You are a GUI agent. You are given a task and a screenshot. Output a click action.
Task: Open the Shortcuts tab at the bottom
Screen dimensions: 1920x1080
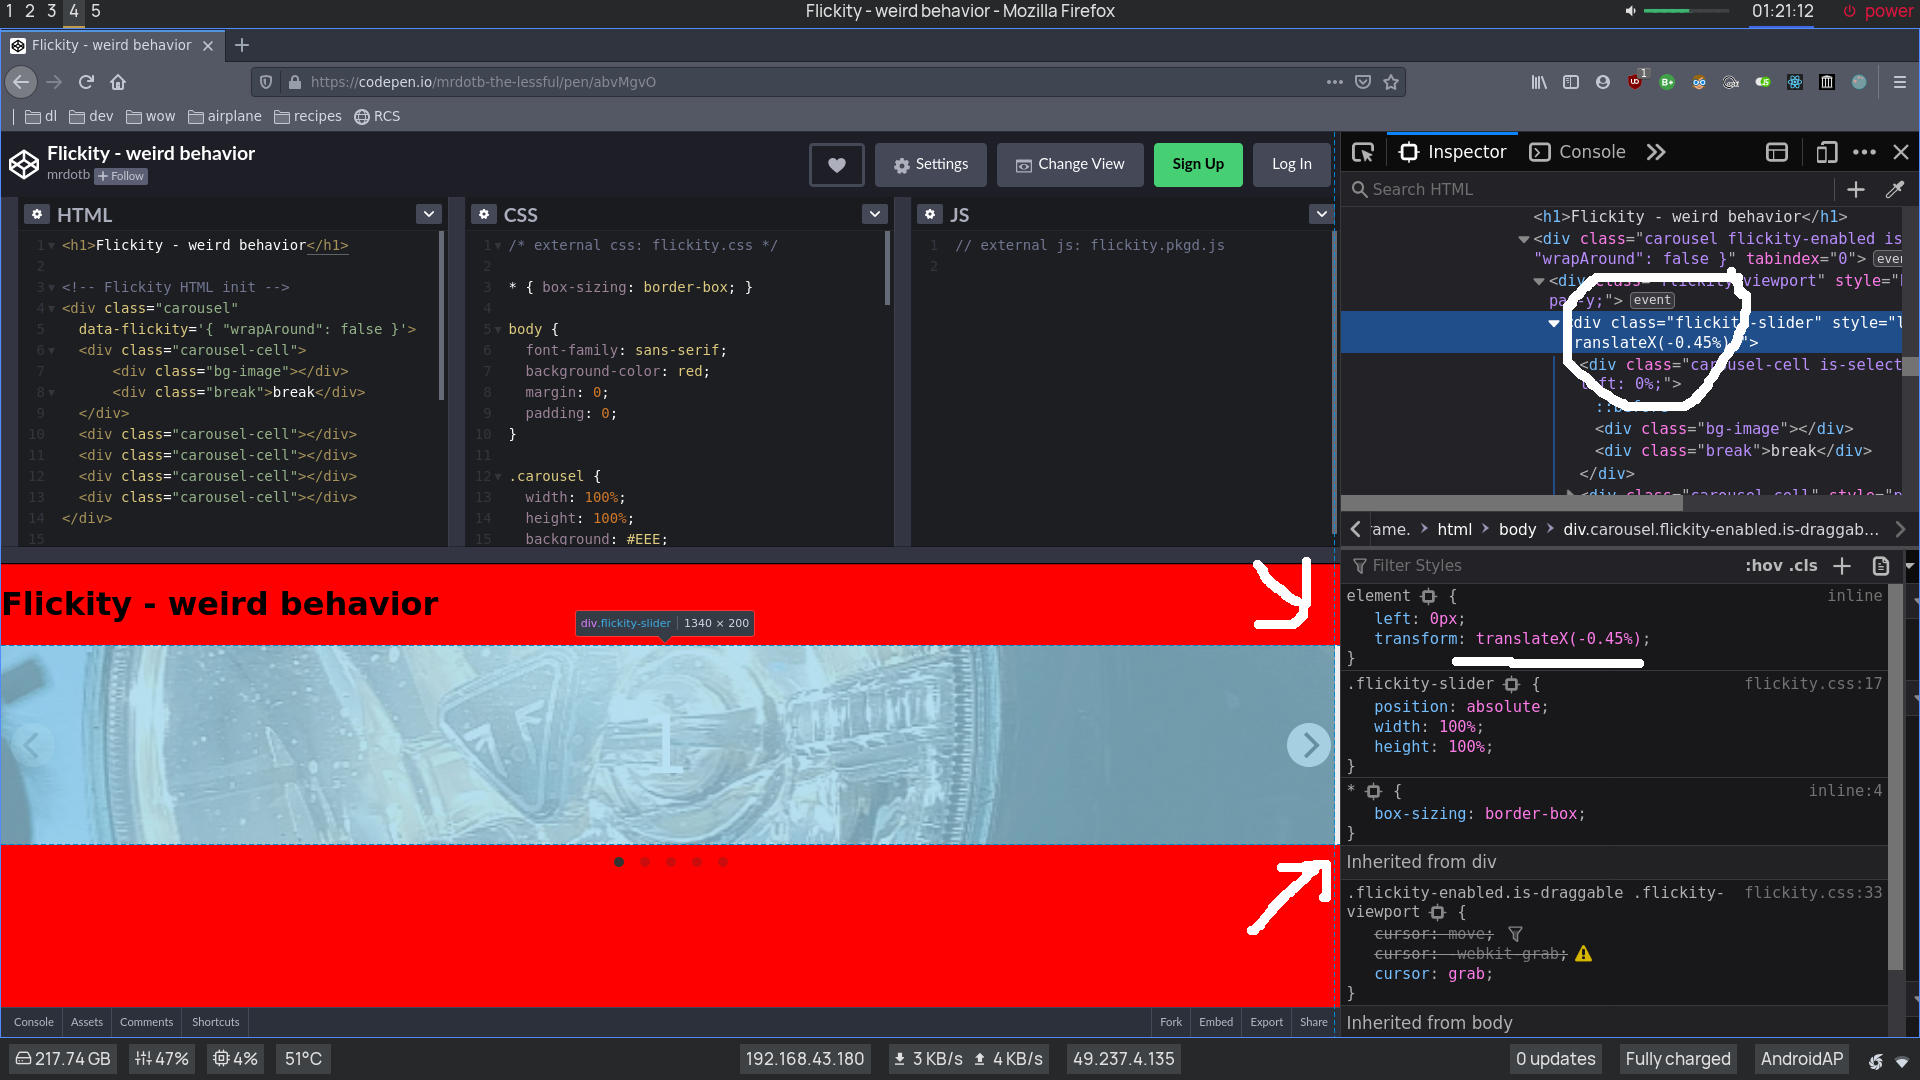click(214, 1022)
